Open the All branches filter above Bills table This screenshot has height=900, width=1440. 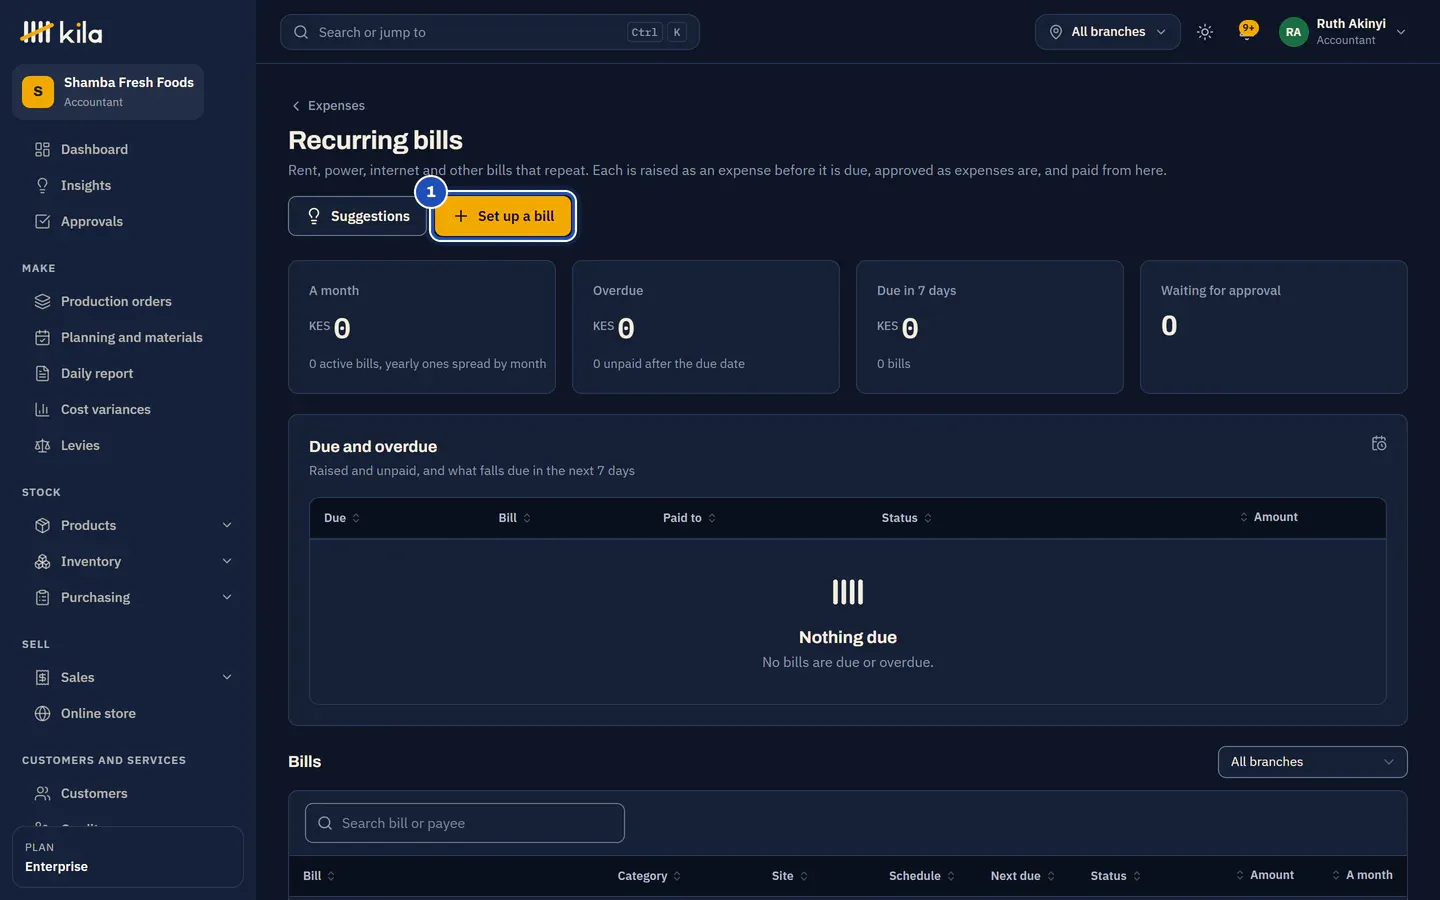pos(1312,762)
